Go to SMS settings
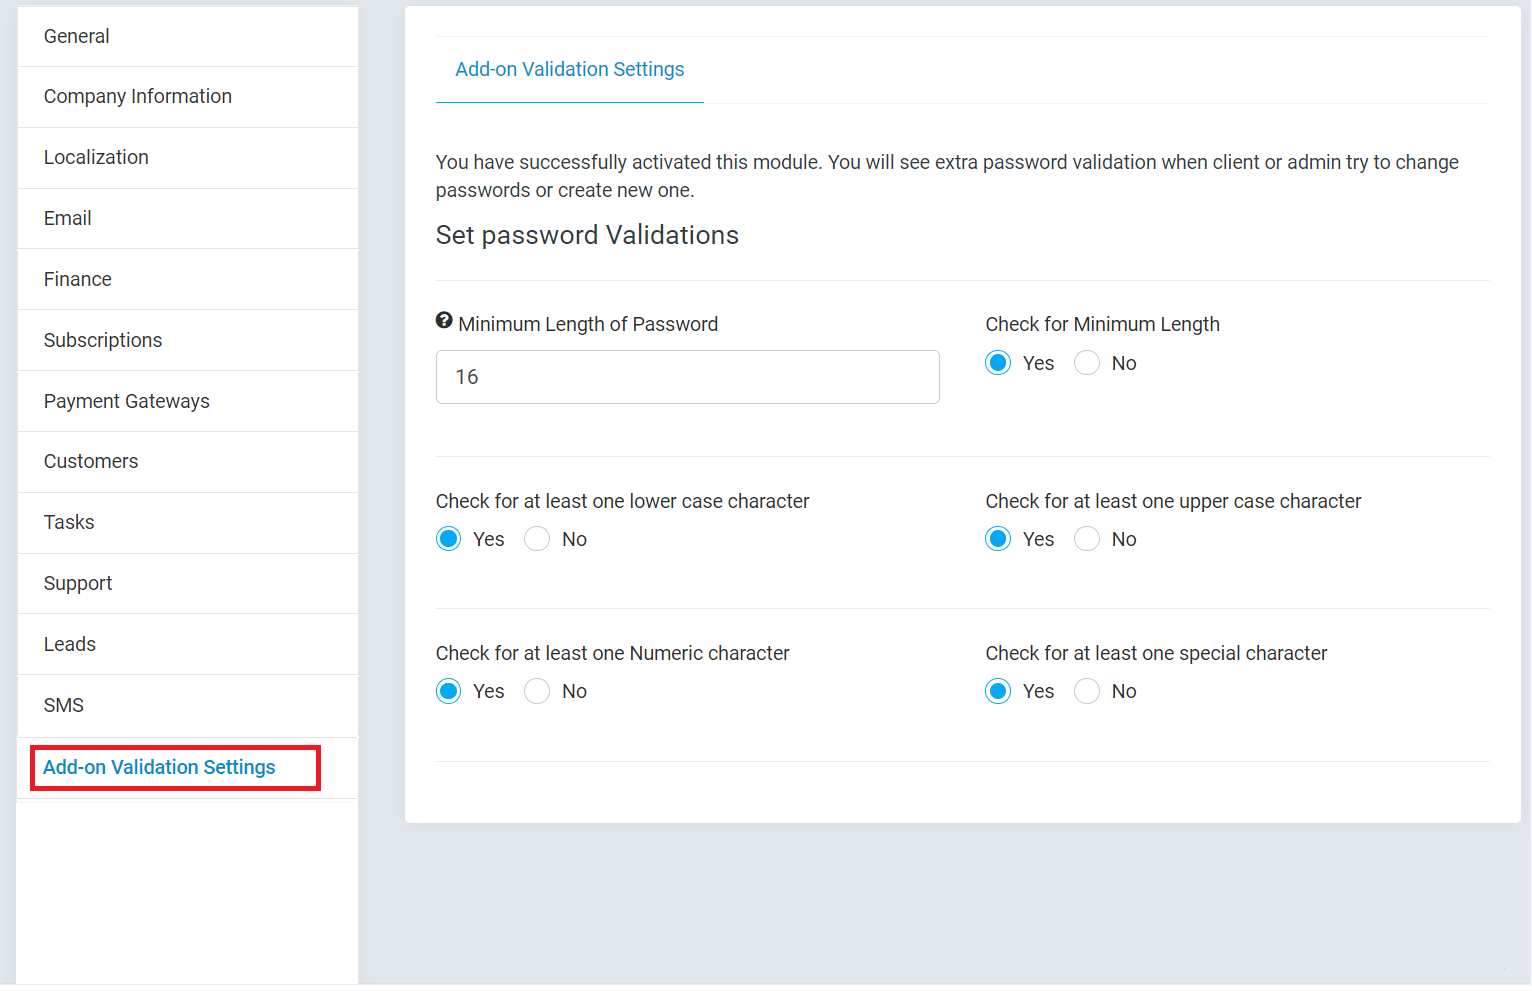This screenshot has height=991, width=1532. 63,705
